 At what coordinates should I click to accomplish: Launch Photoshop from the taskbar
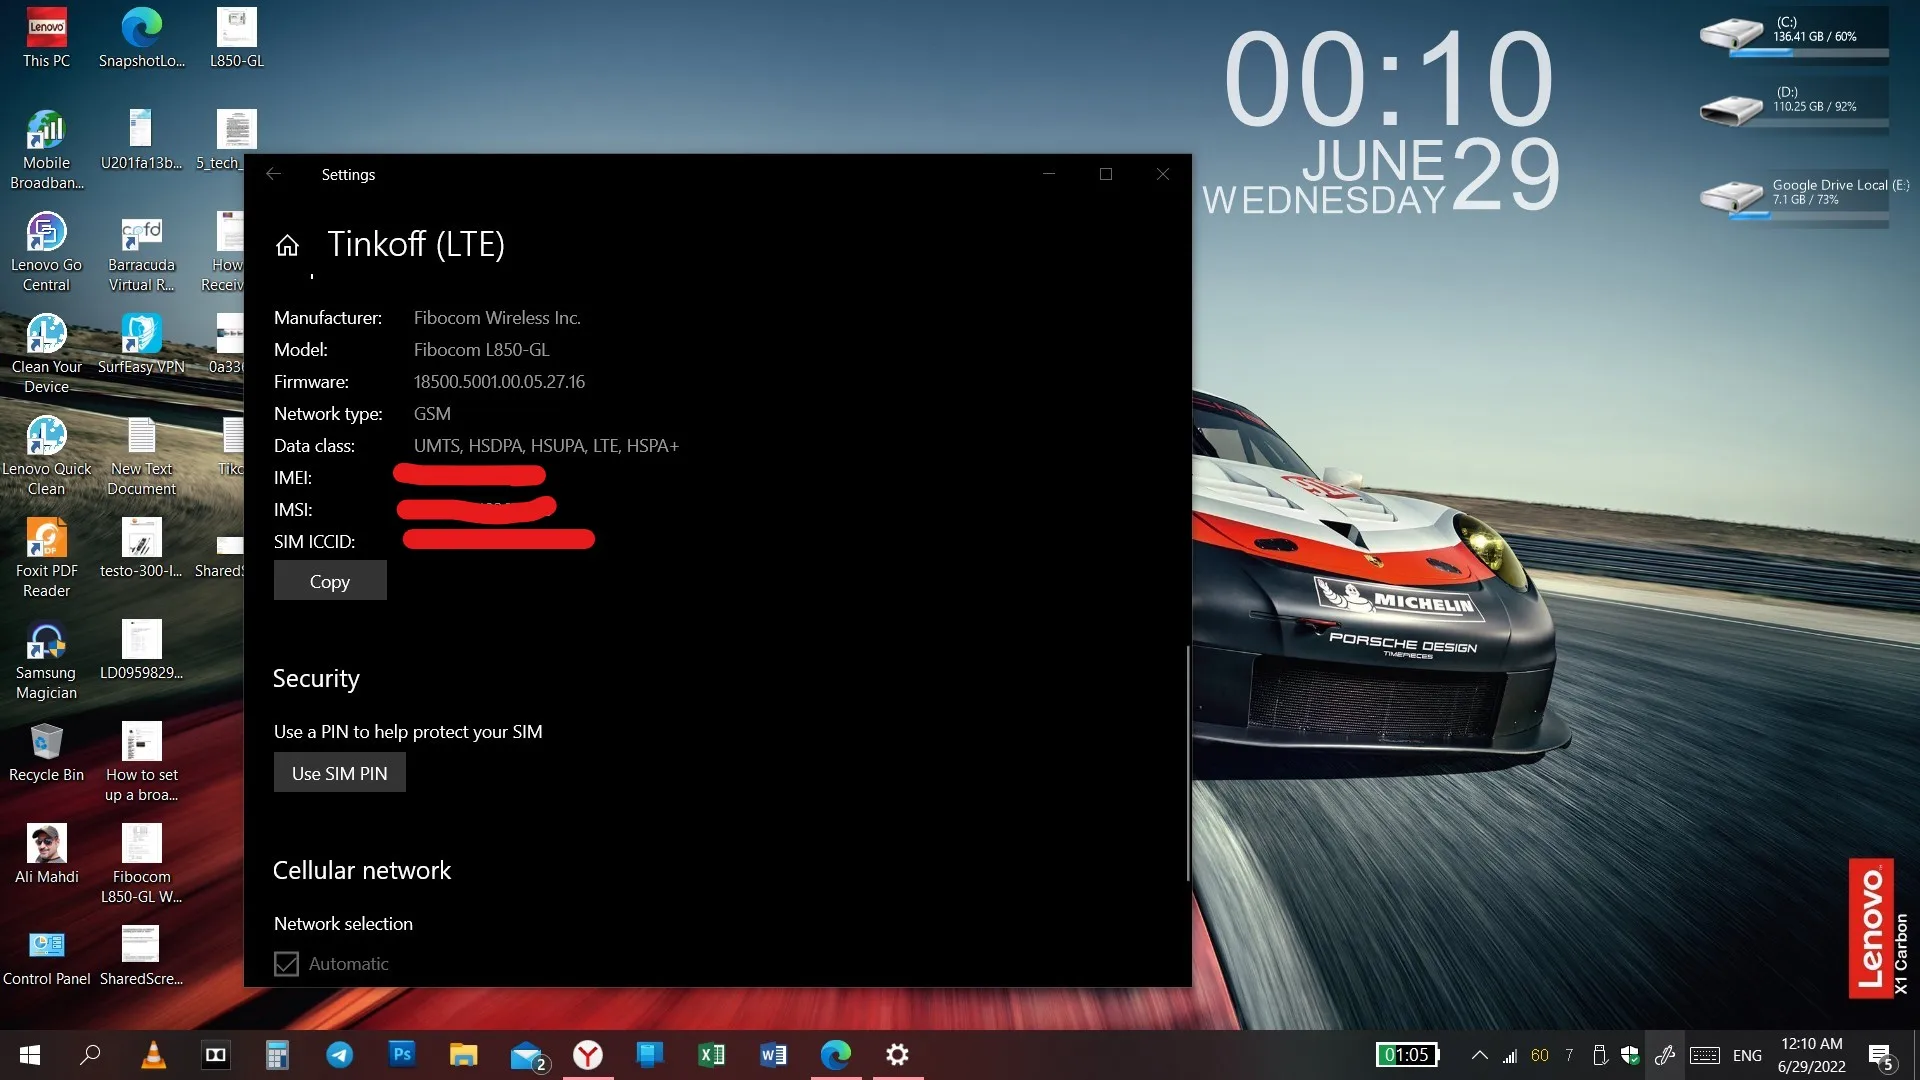coord(402,1055)
